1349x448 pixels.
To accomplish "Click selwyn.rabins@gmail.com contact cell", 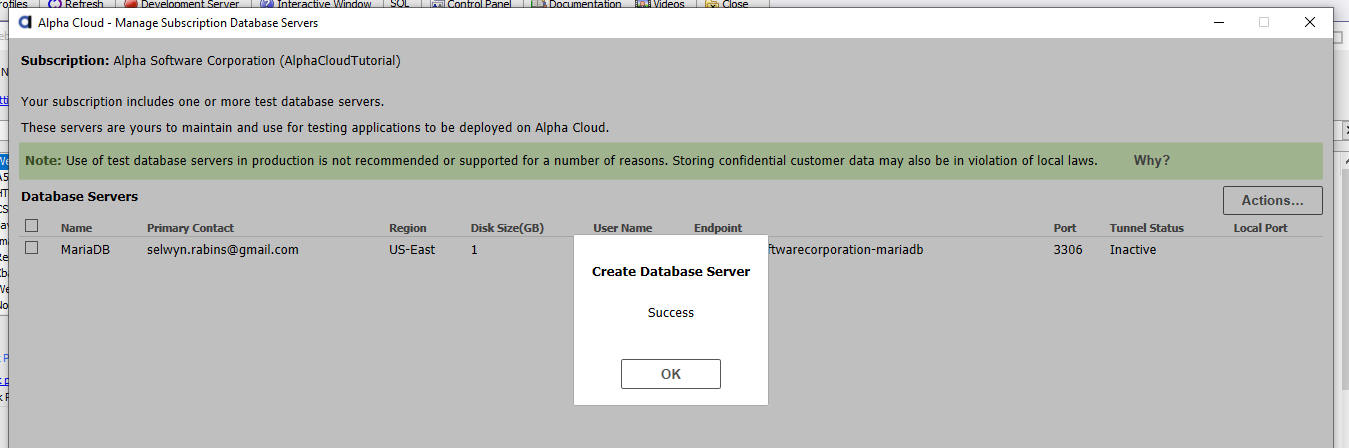I will pyautogui.click(x=223, y=249).
